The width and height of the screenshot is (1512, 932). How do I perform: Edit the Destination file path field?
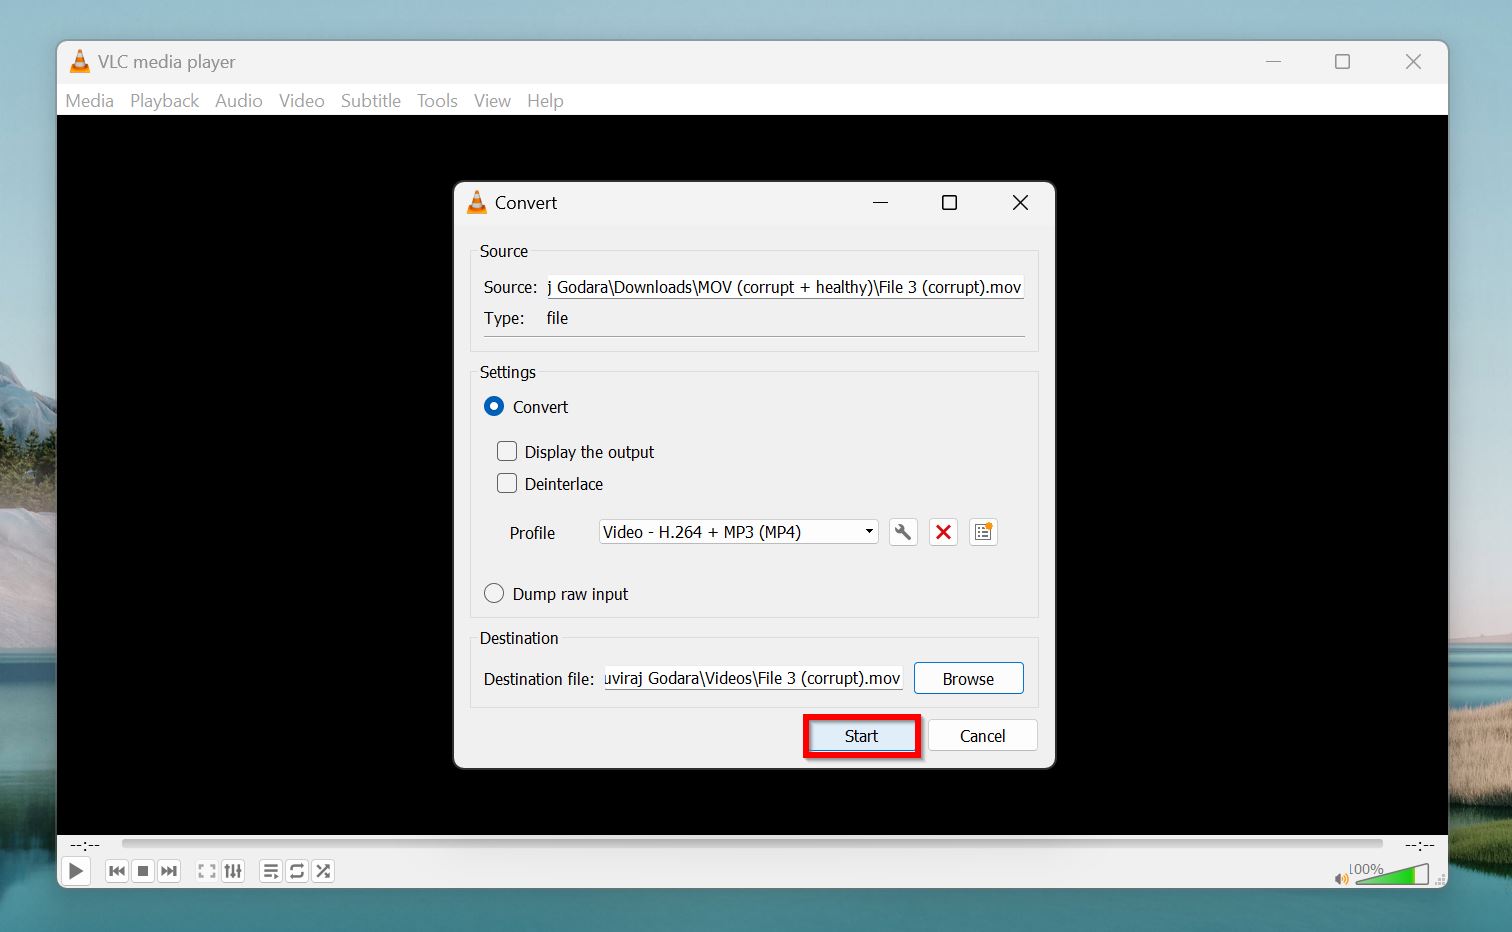tap(752, 678)
